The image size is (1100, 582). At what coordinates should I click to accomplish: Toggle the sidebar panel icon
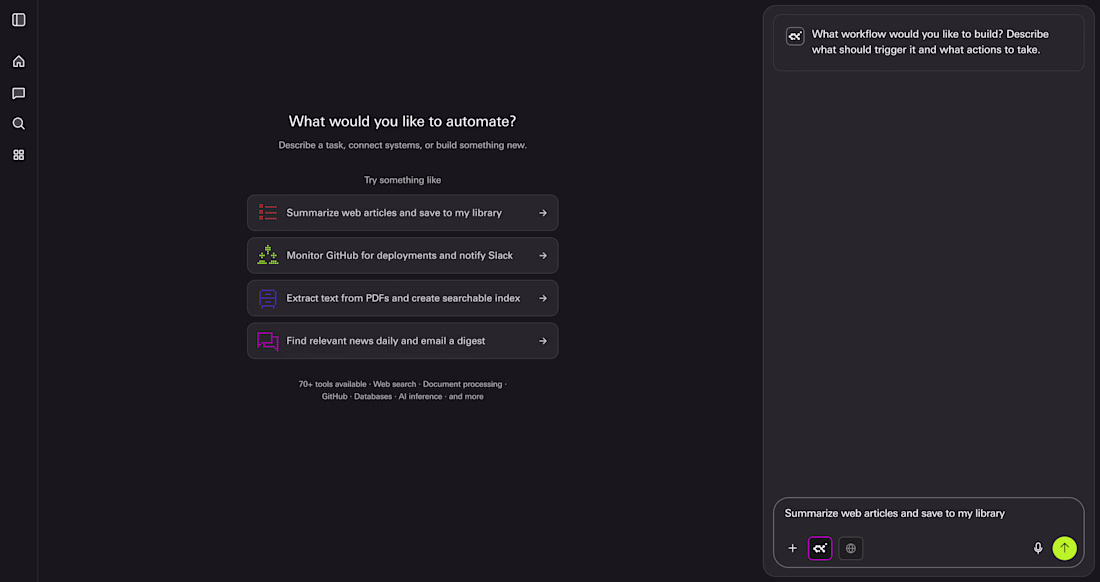pyautogui.click(x=18, y=20)
